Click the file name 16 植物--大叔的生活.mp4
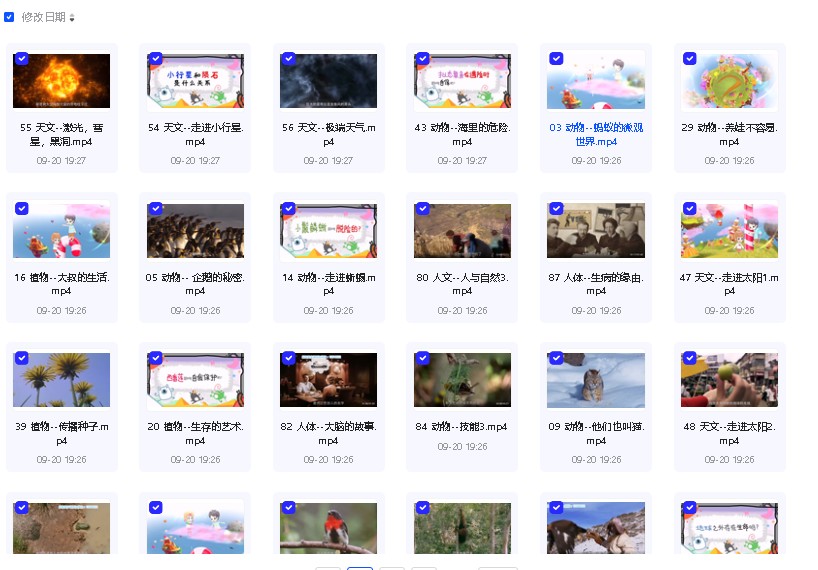Image resolution: width=818 pixels, height=570 pixels. click(62, 284)
